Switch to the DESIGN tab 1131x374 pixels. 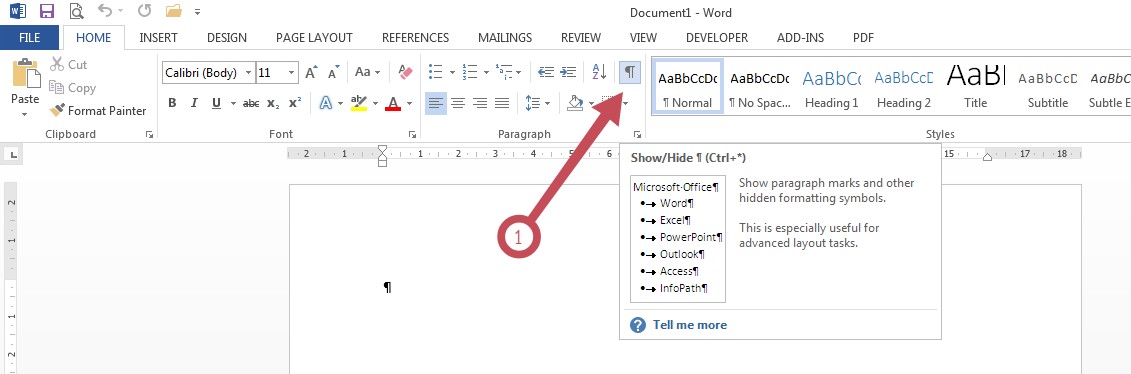click(x=226, y=37)
